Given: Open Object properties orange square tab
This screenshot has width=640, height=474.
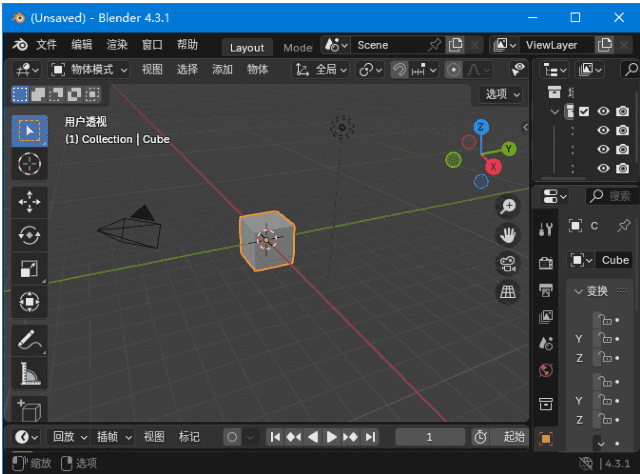Looking at the screenshot, I should tap(546, 439).
